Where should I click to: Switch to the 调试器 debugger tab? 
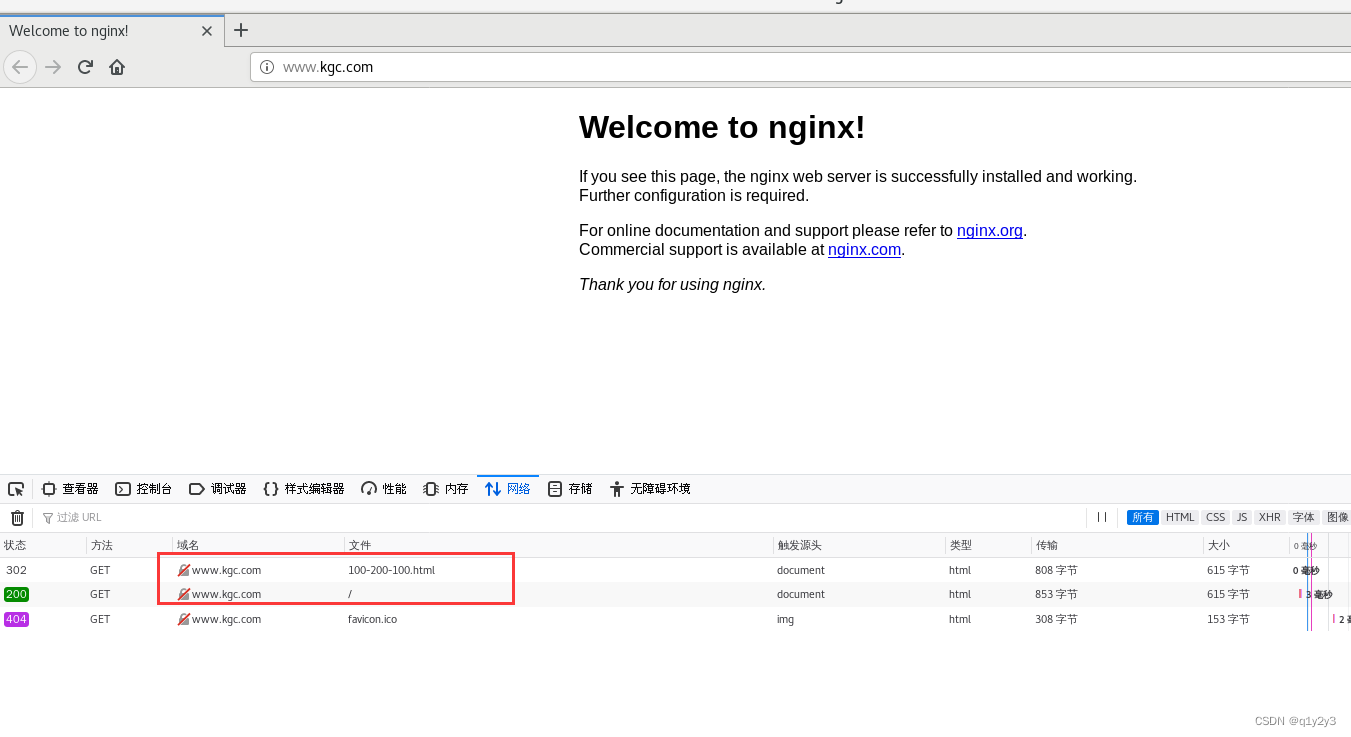(218, 489)
